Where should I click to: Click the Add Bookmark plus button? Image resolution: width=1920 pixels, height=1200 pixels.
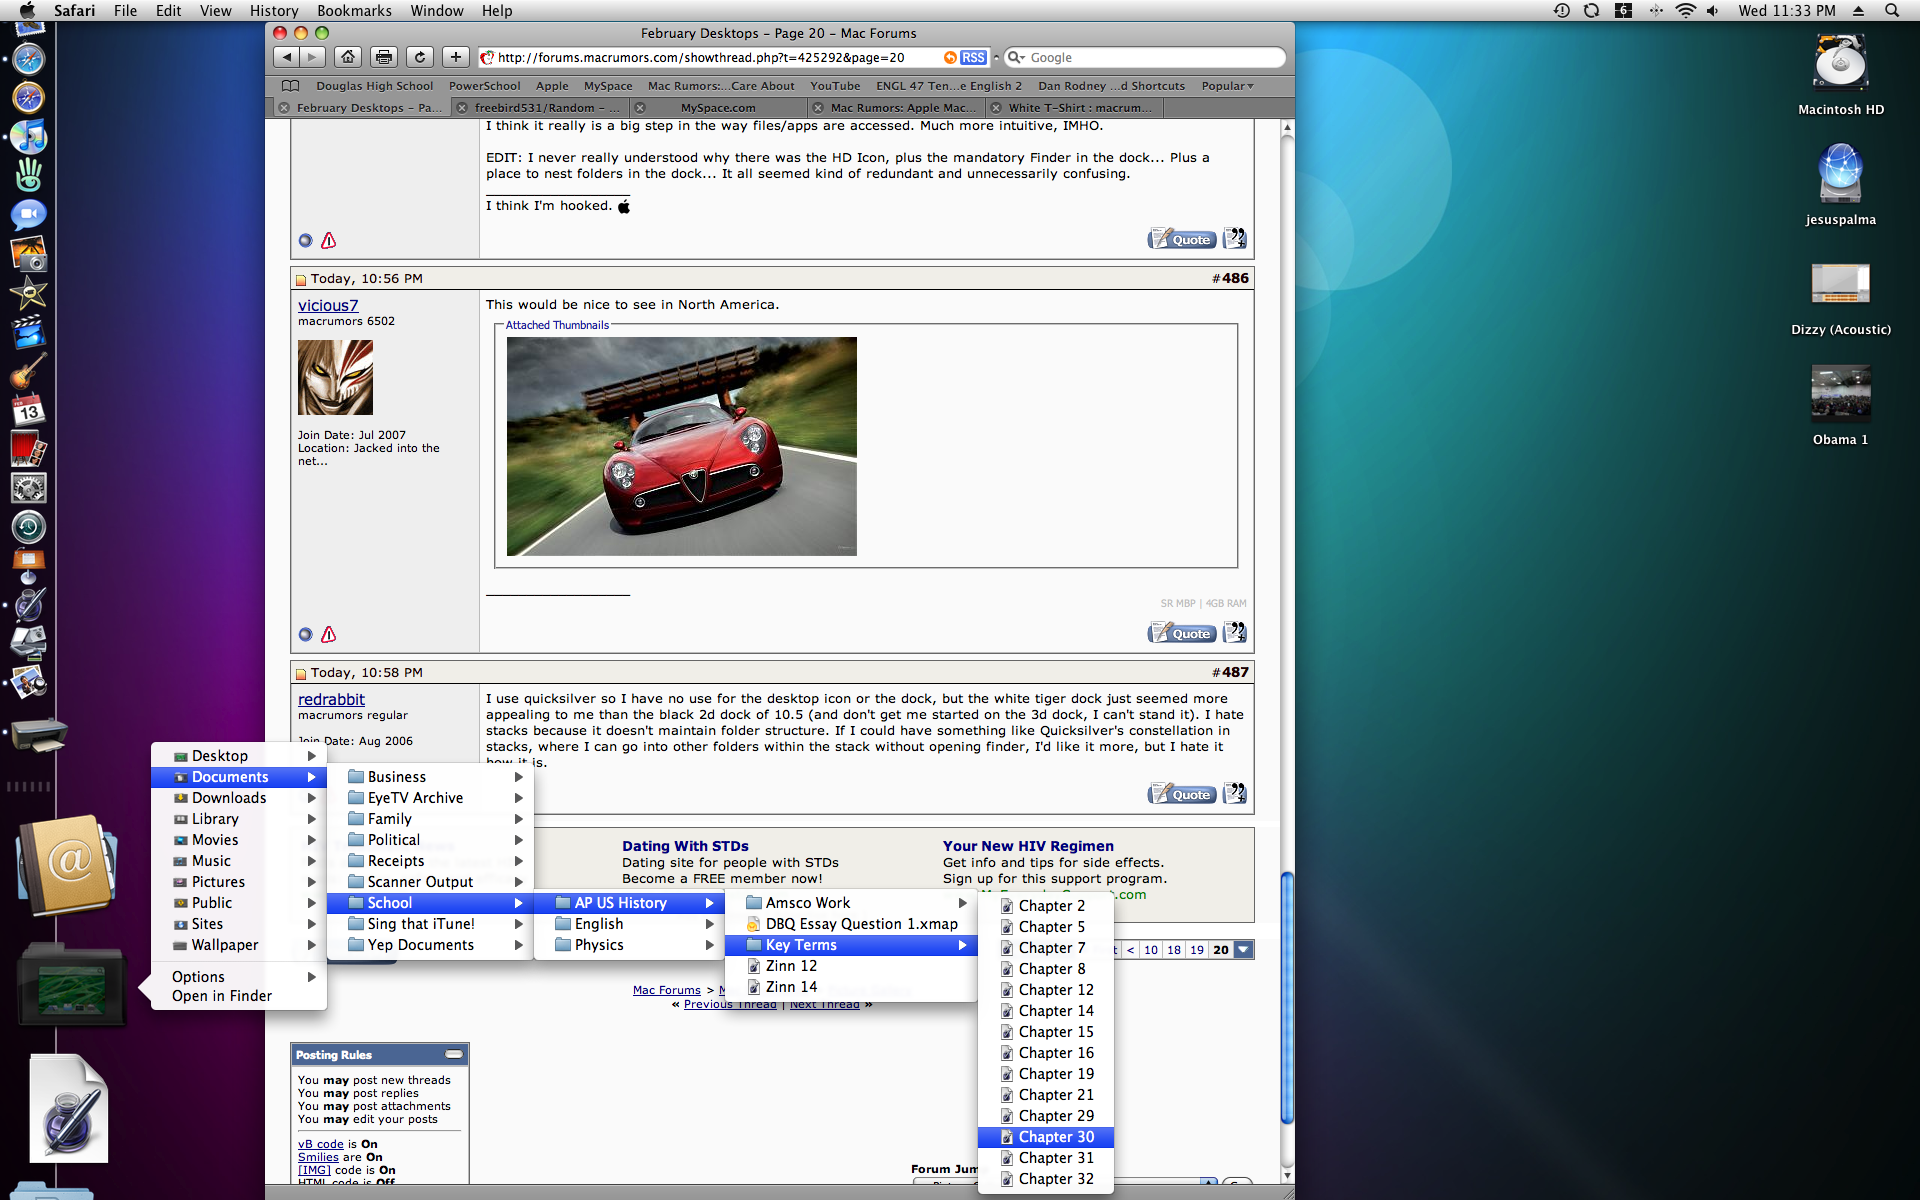pos(456,57)
